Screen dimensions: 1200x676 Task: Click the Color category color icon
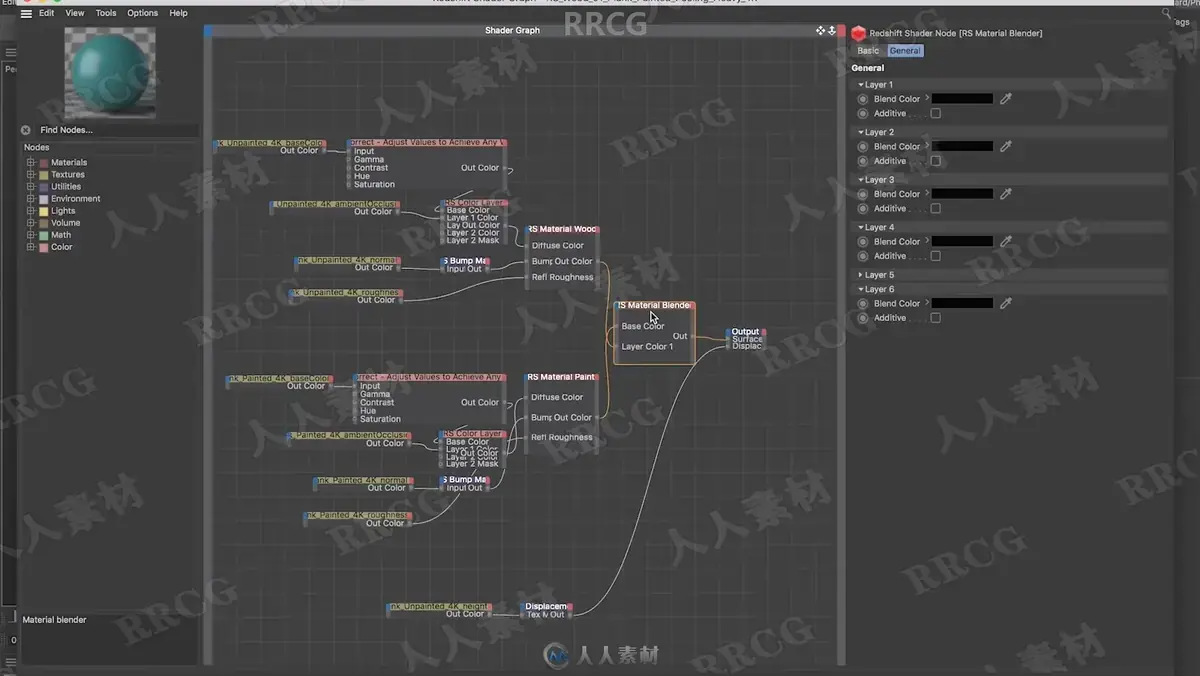44,247
